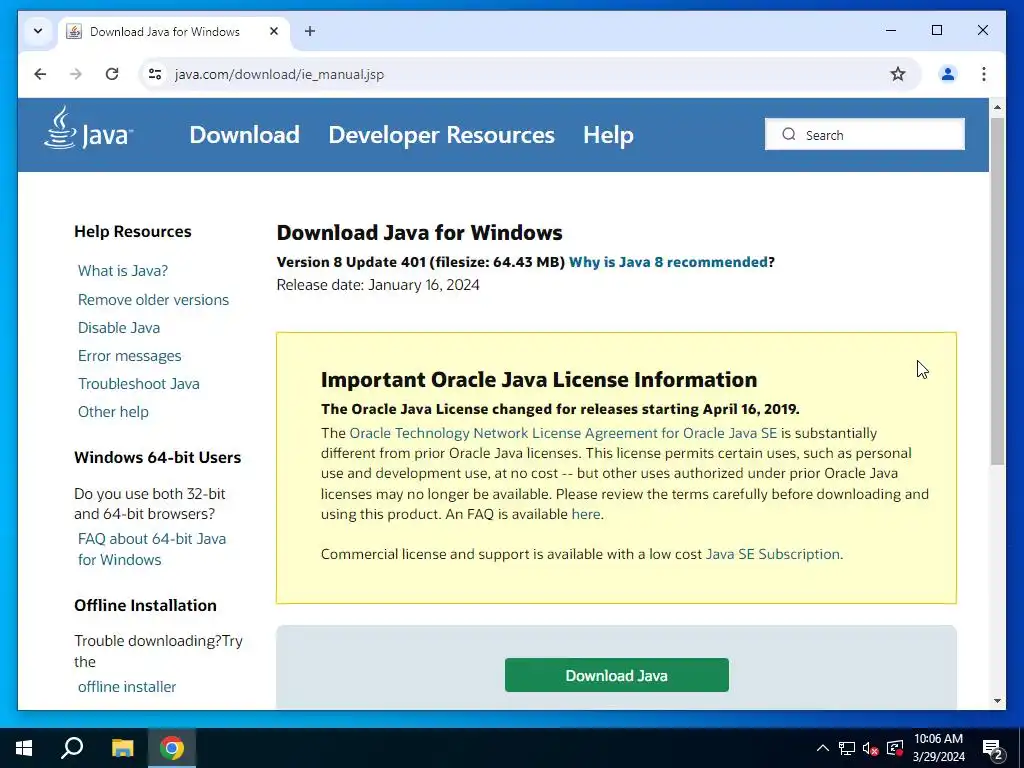Viewport: 1024px width, 768px height.
Task: Go back using the browser back arrow
Action: point(40,74)
